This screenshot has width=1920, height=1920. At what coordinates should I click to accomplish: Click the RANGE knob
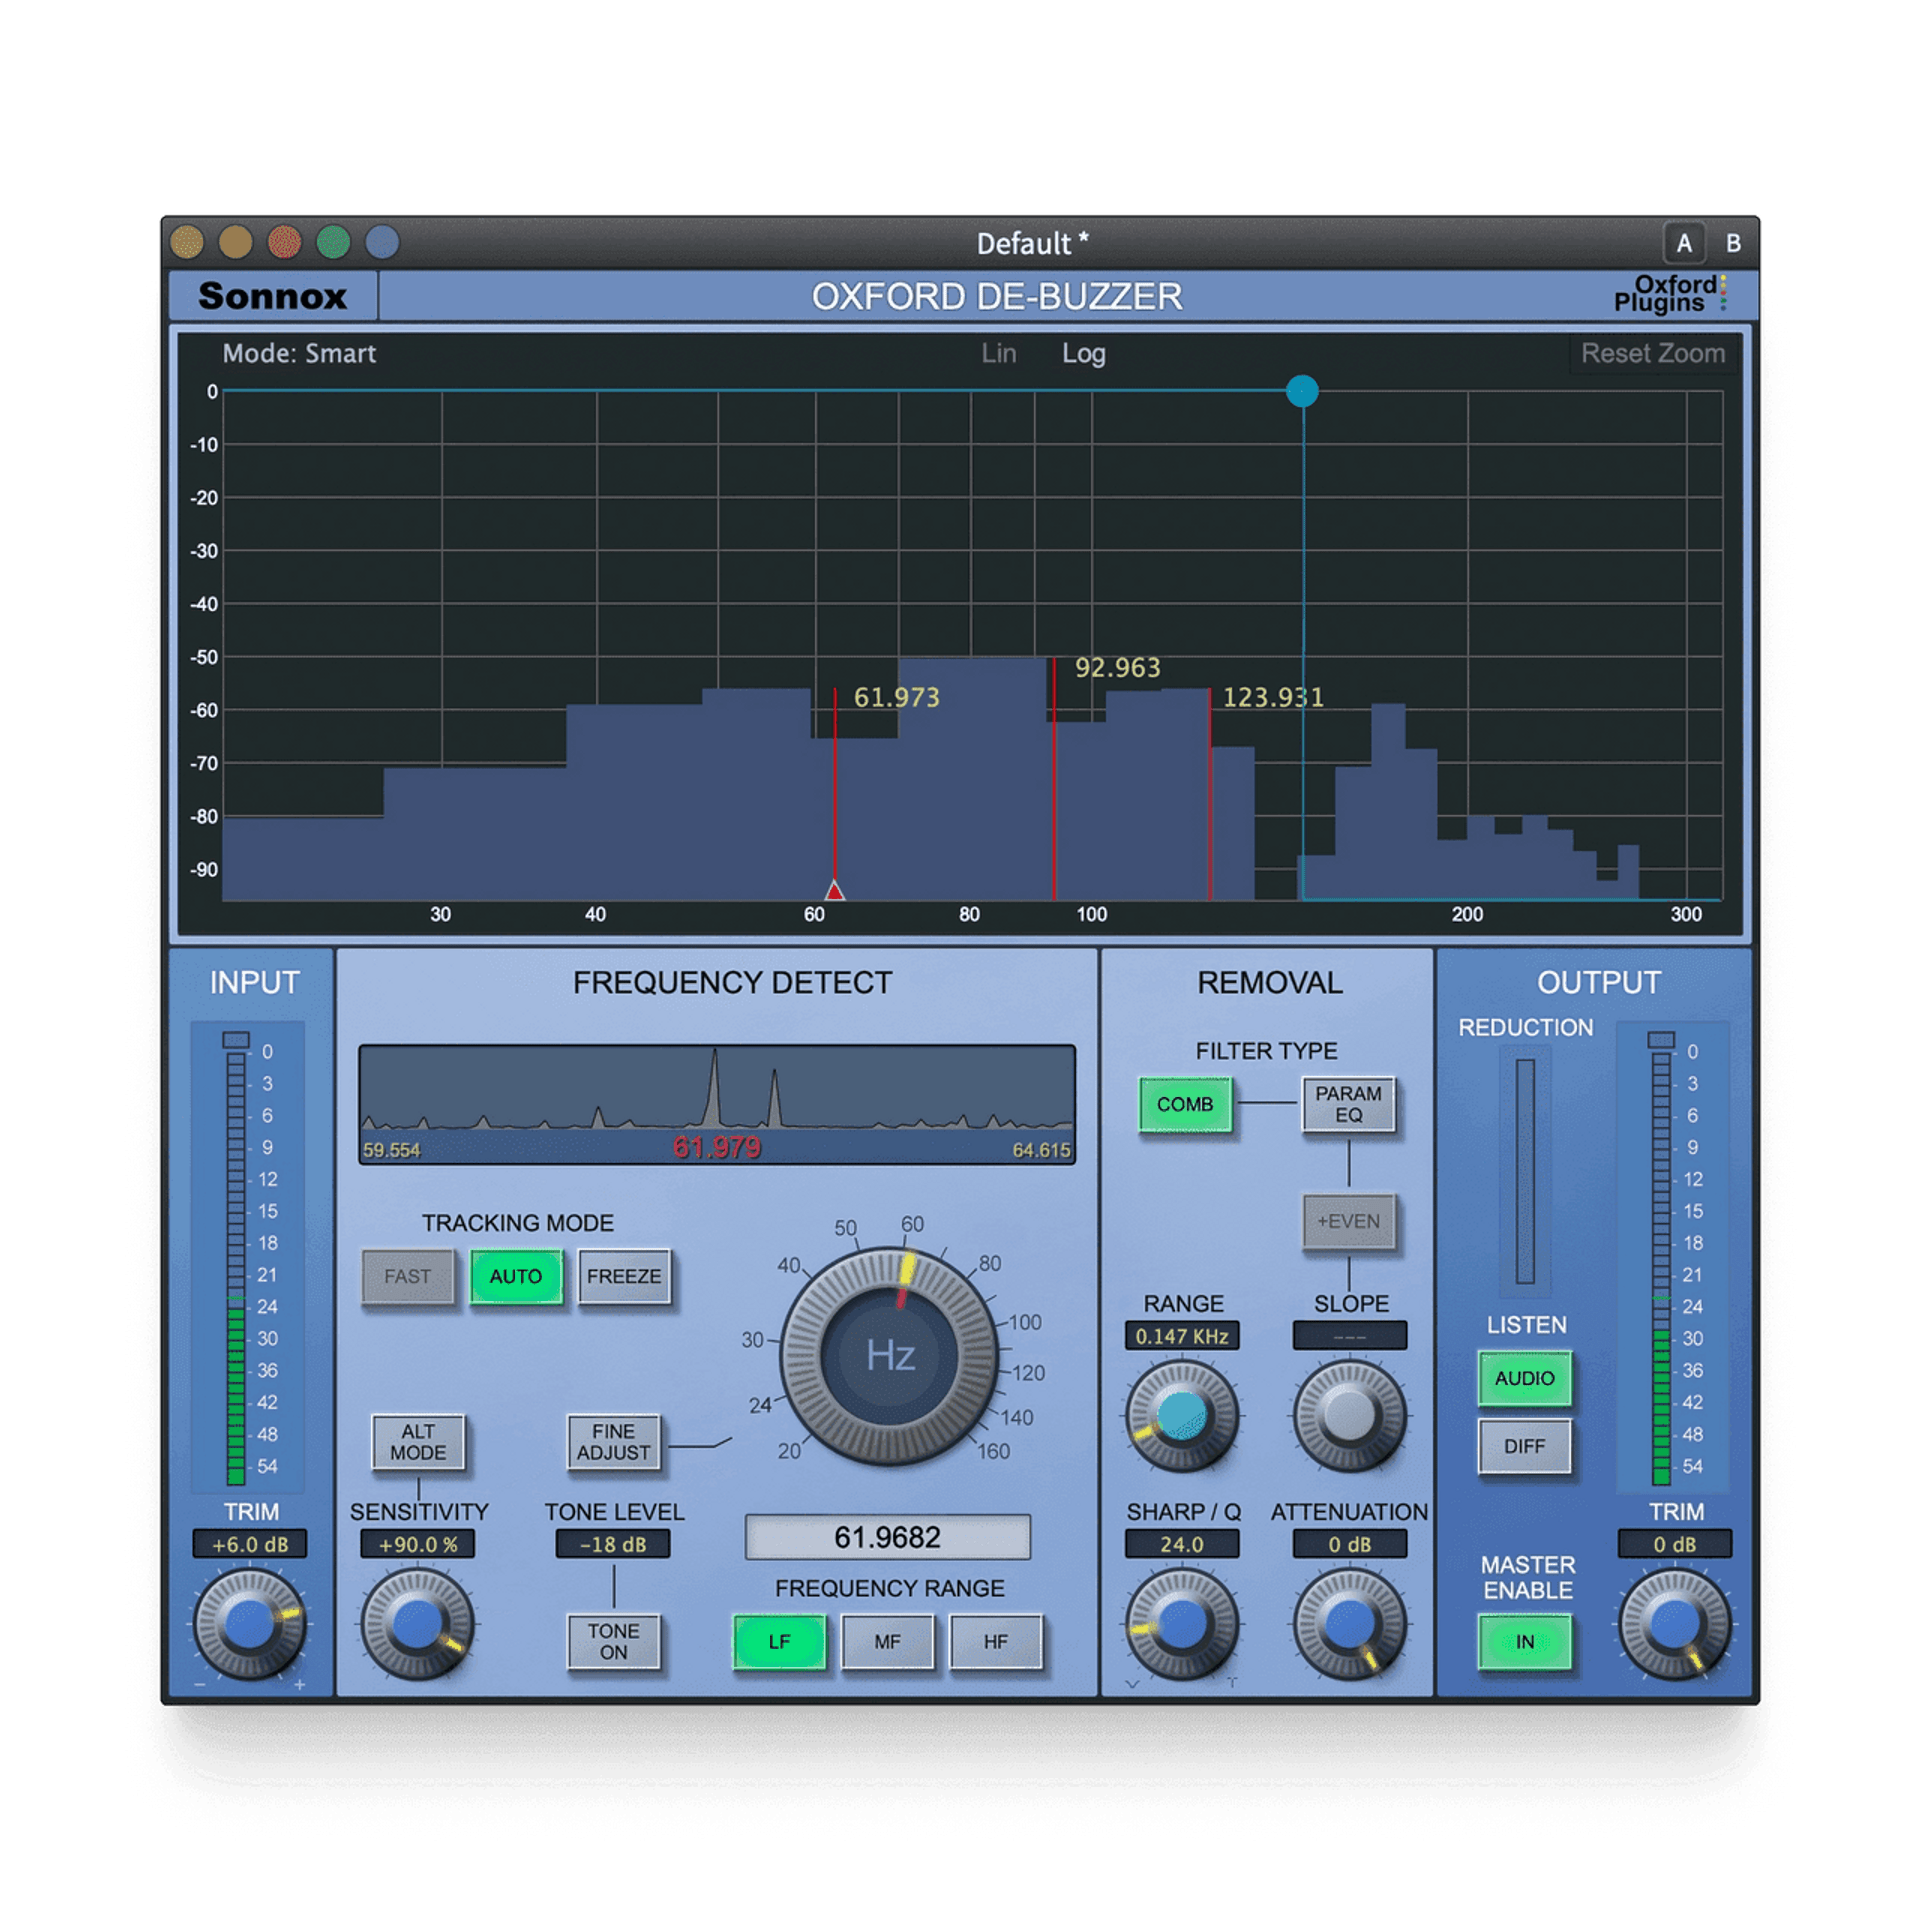click(1182, 1416)
